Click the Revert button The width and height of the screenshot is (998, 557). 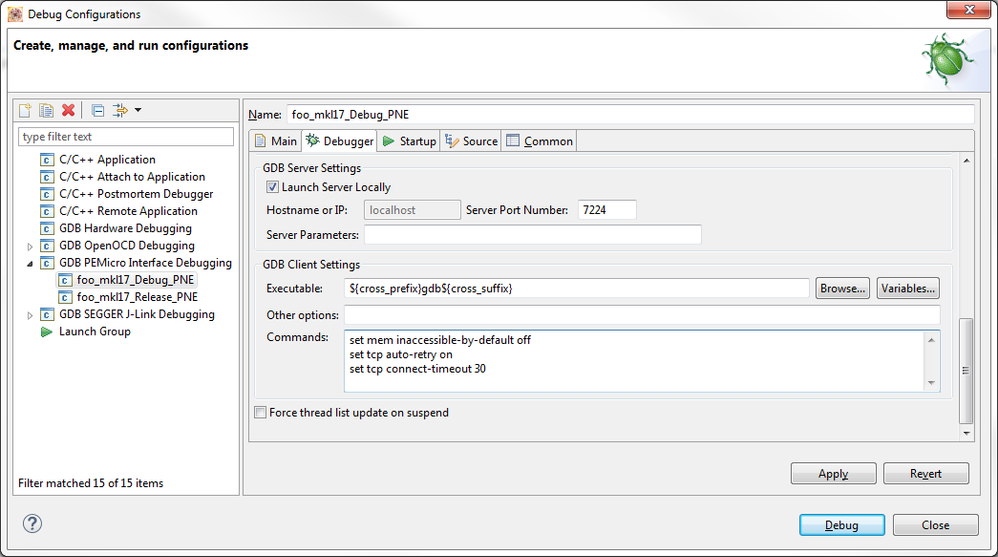[926, 474]
